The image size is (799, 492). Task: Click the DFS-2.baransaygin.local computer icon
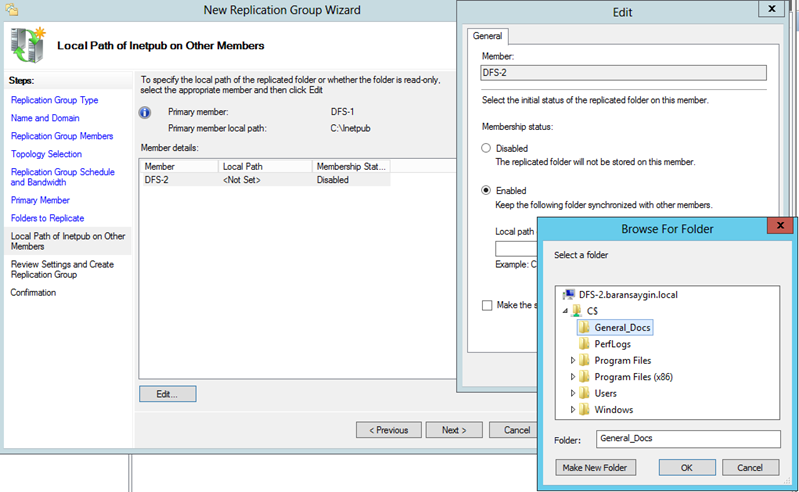click(570, 294)
